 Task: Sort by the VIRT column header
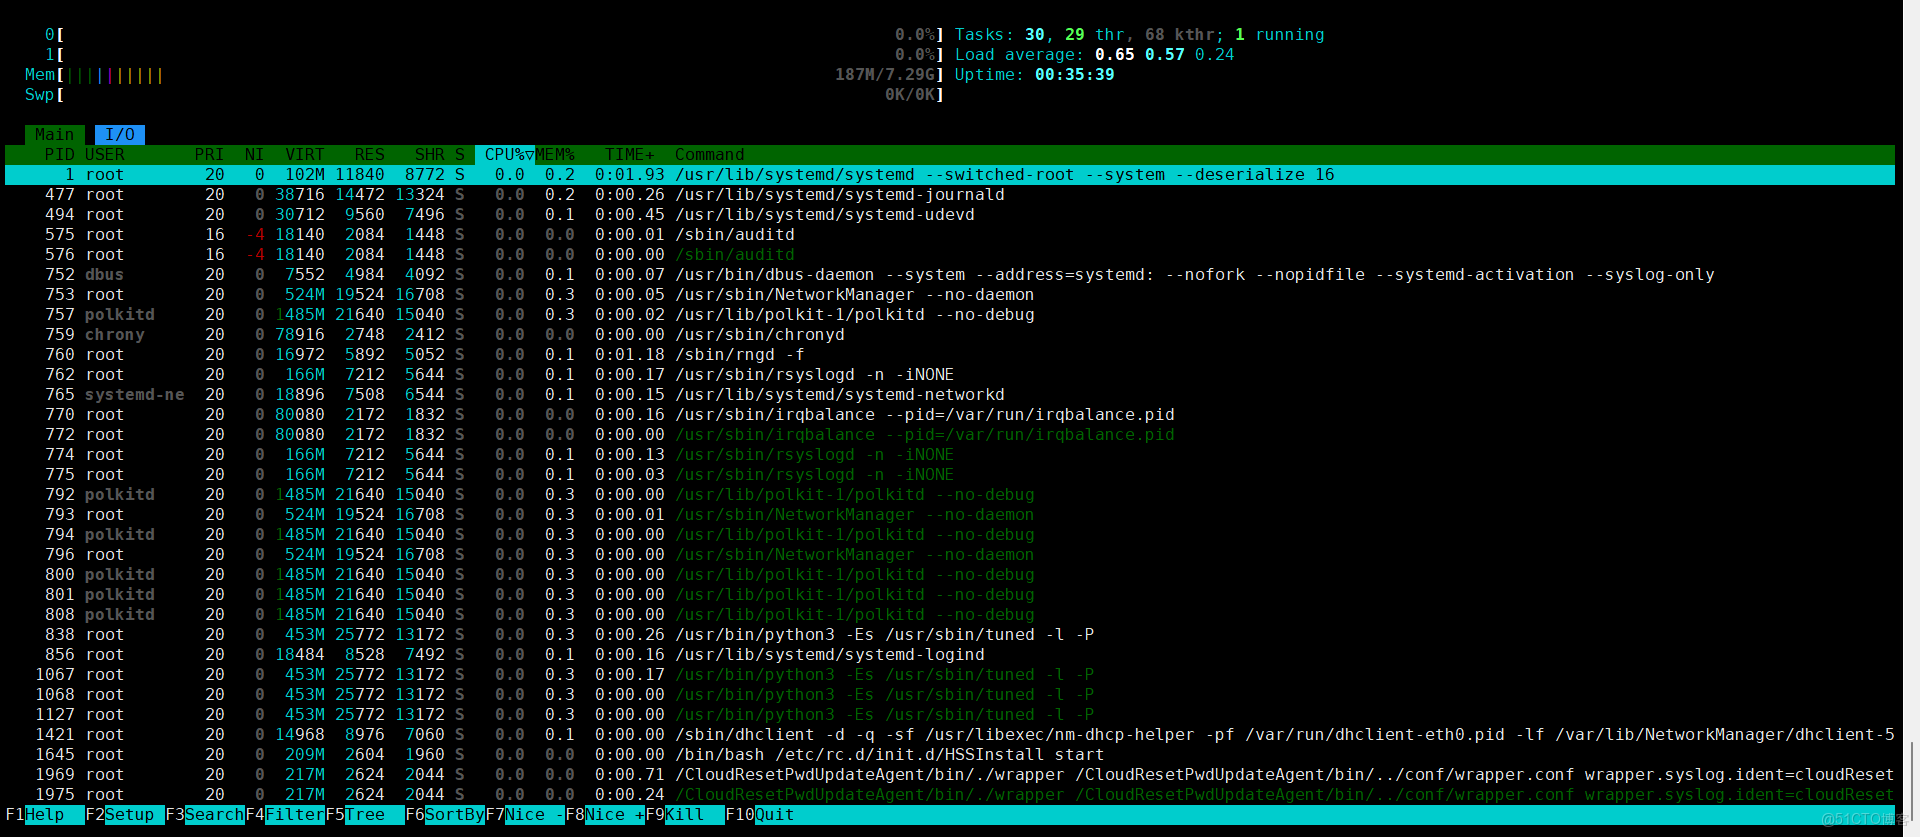tap(304, 155)
